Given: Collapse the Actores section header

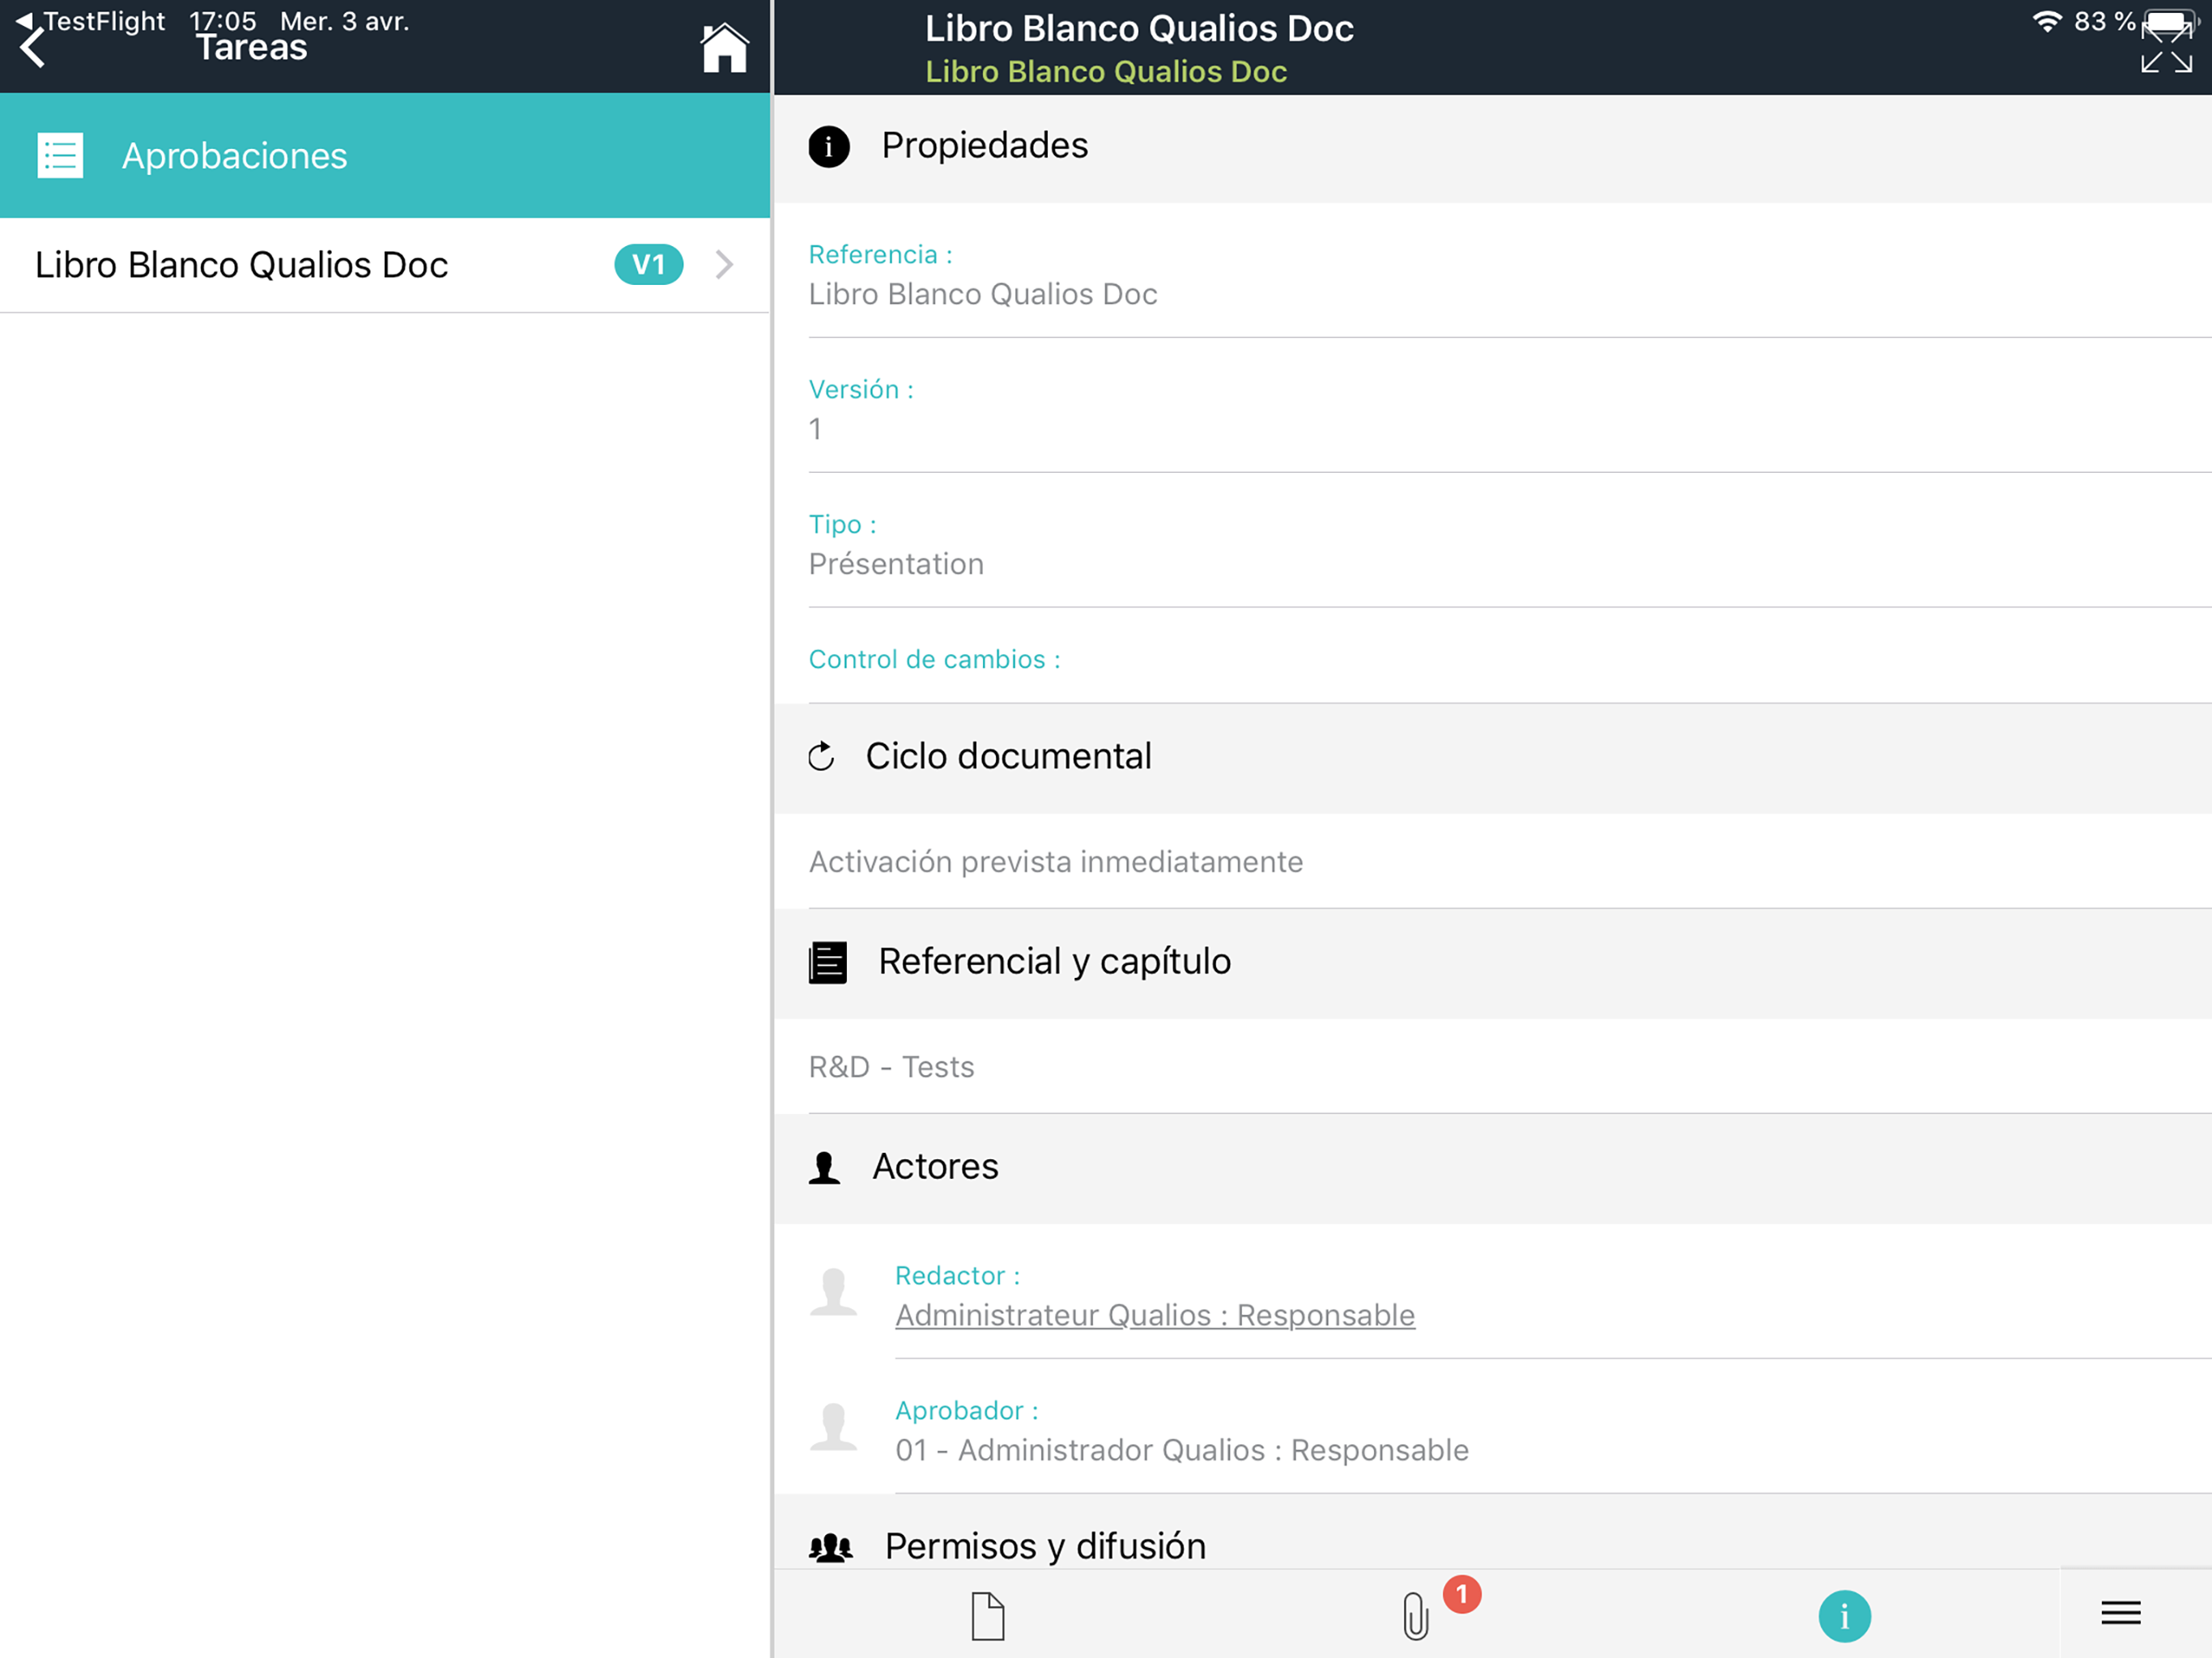Looking at the screenshot, I should 935,1167.
